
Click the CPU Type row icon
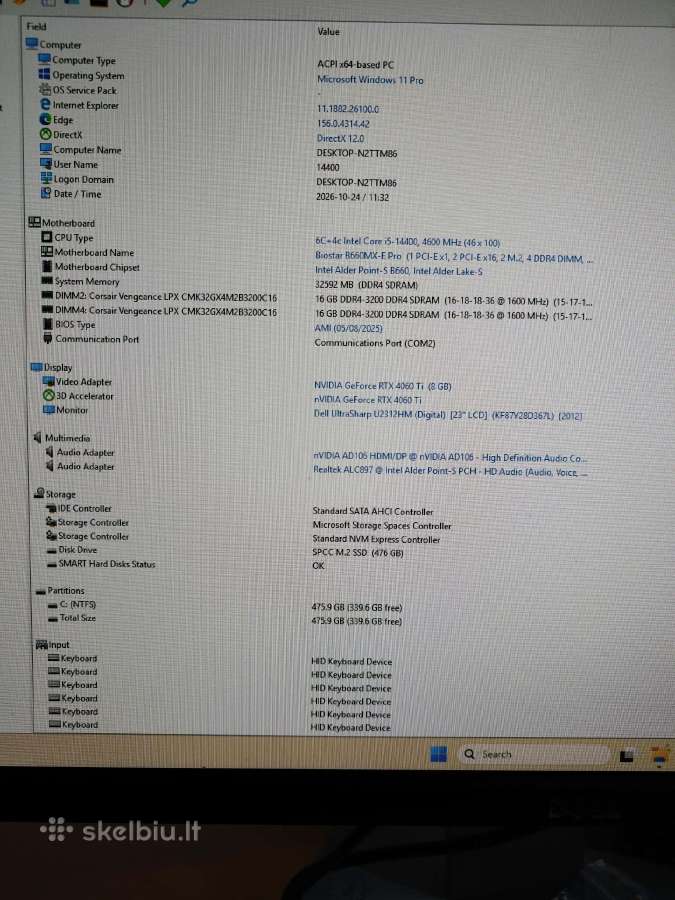47,237
